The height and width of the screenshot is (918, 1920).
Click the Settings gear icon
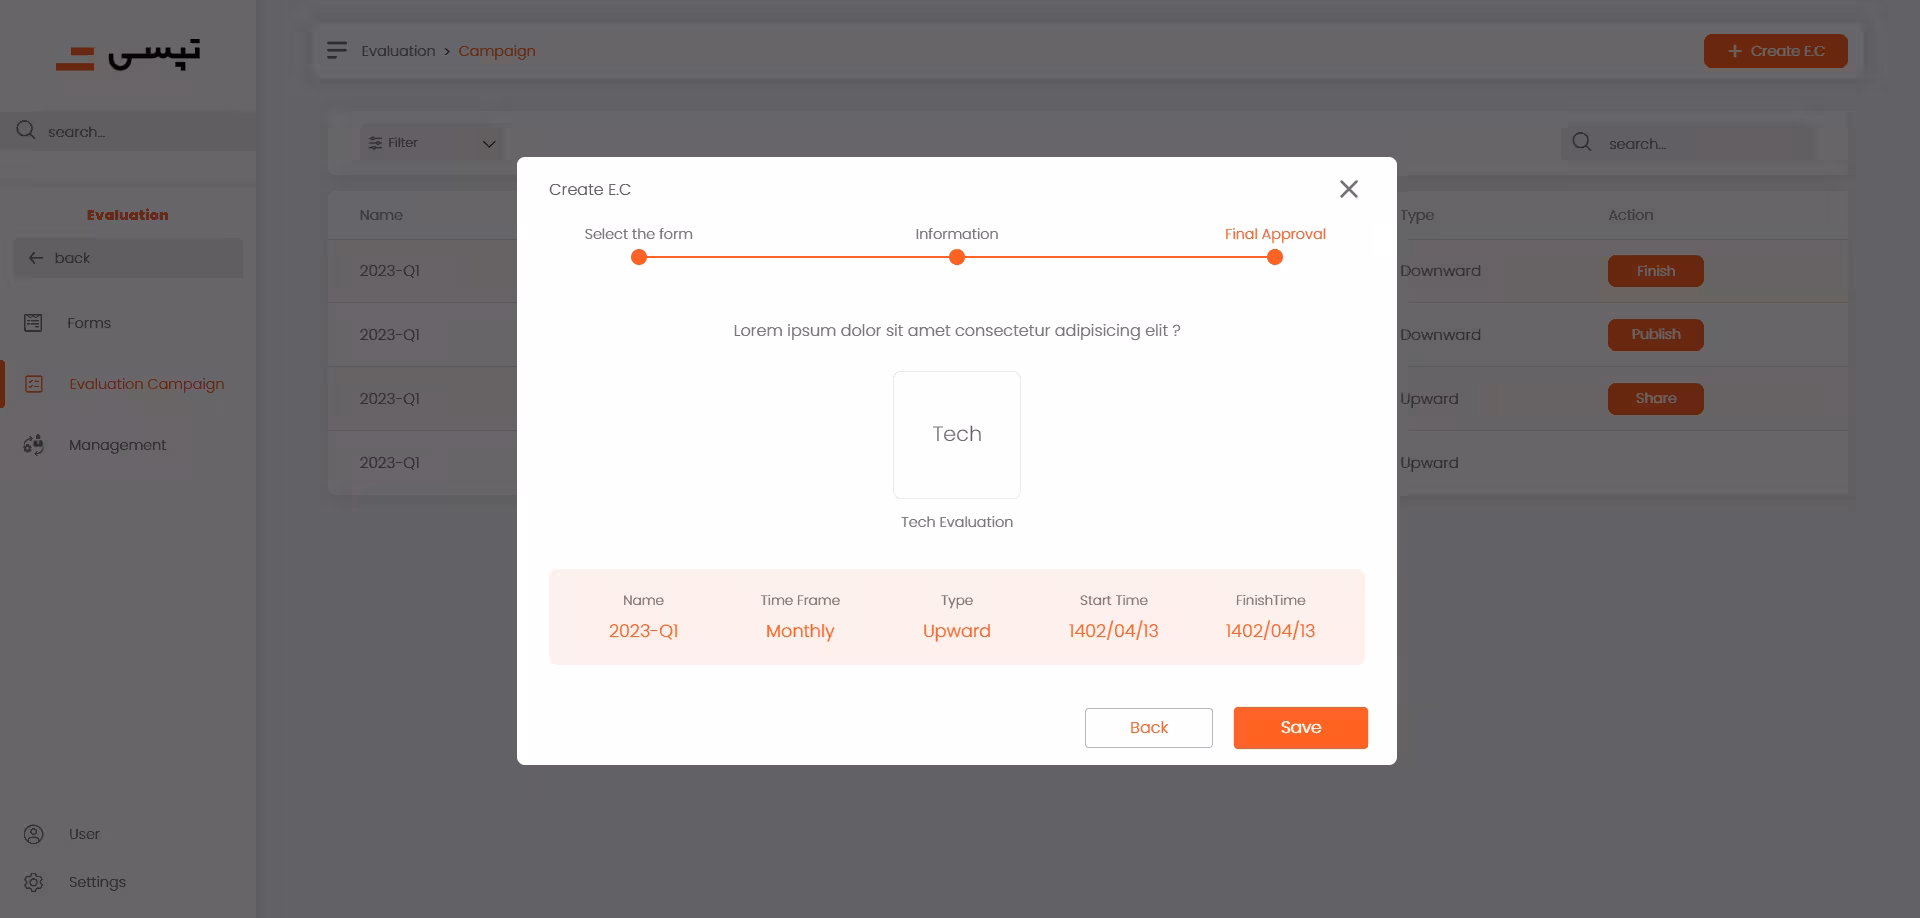(x=34, y=882)
